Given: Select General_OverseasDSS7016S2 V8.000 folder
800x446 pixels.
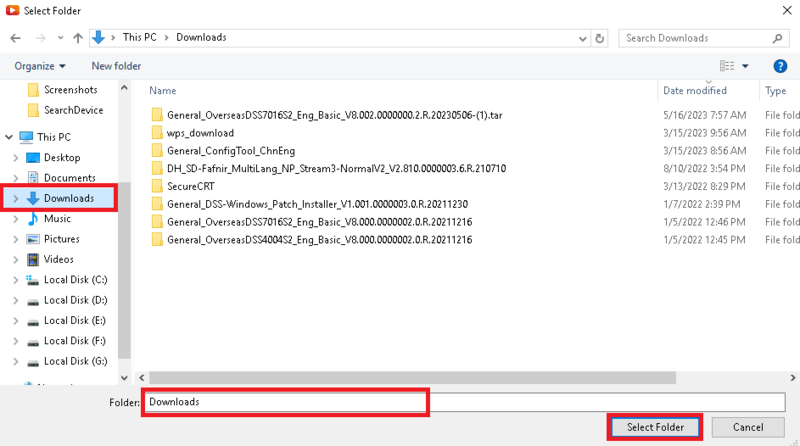Looking at the screenshot, I should 319,222.
